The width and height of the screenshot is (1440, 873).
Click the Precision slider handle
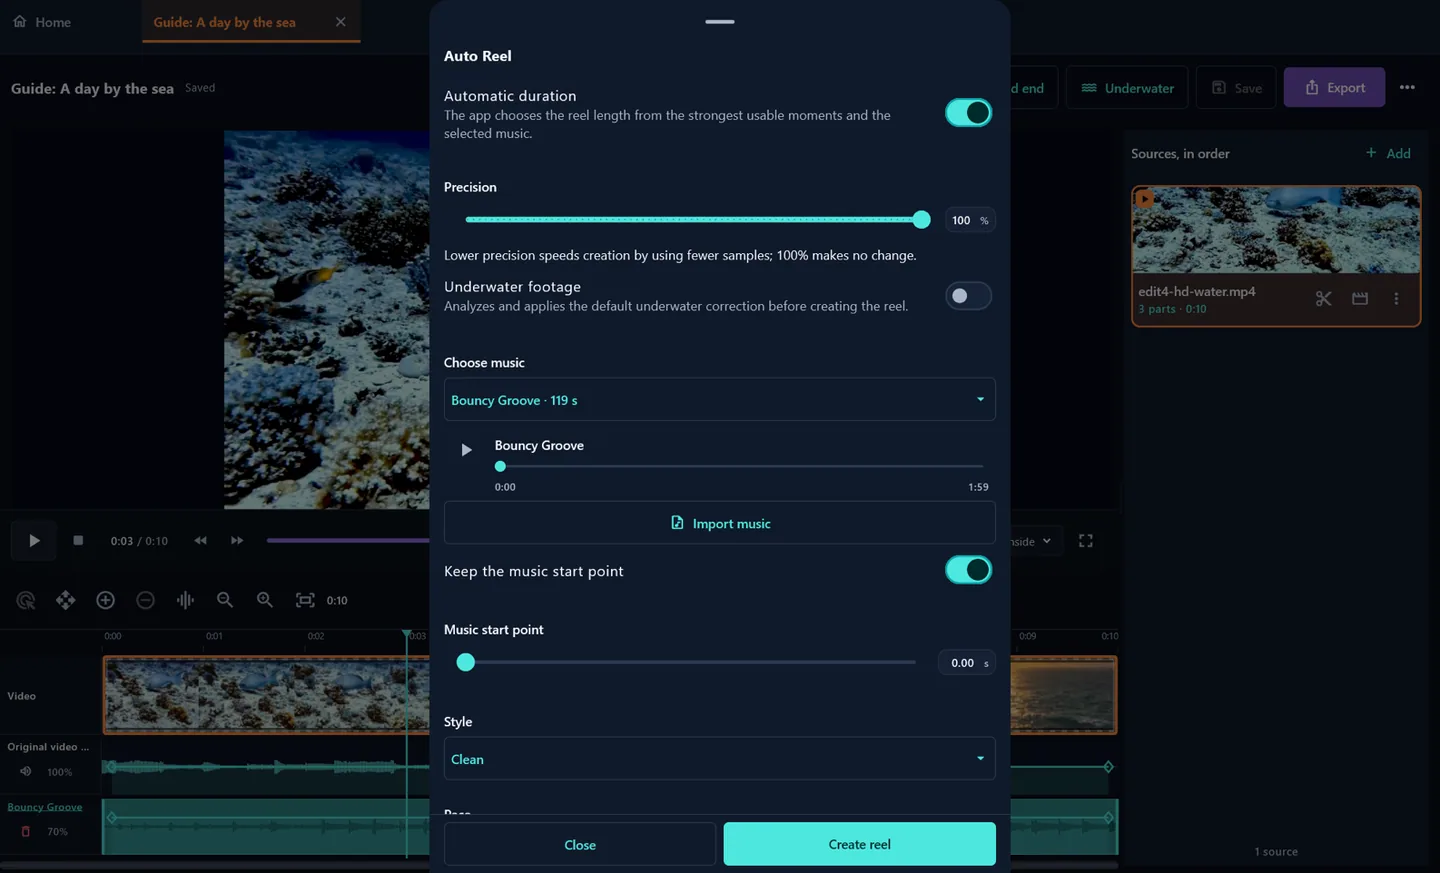pyautogui.click(x=922, y=220)
